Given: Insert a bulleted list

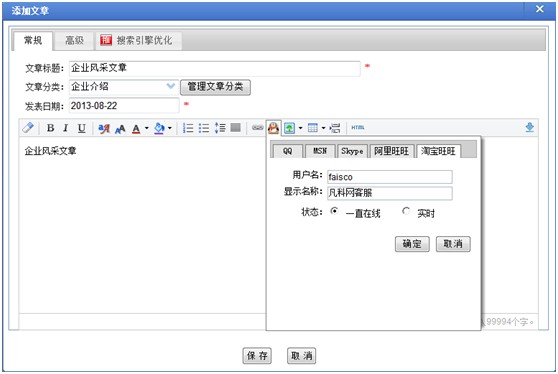Looking at the screenshot, I should click(x=204, y=128).
